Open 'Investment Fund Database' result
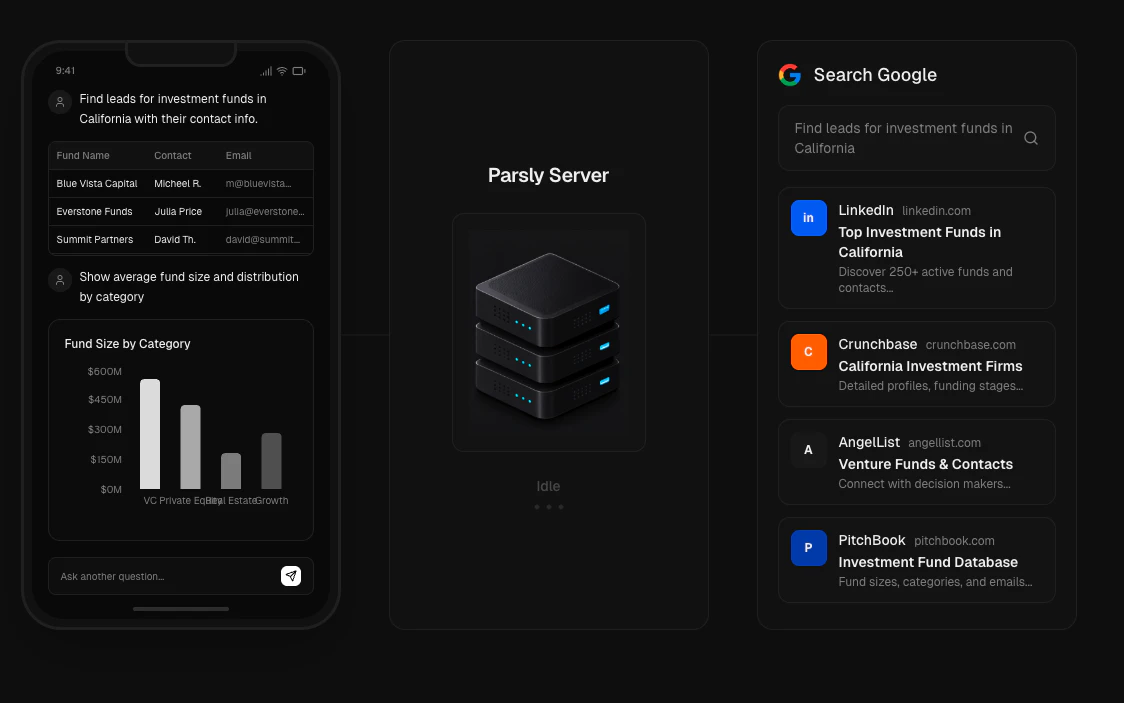The width and height of the screenshot is (1124, 703). 928,563
